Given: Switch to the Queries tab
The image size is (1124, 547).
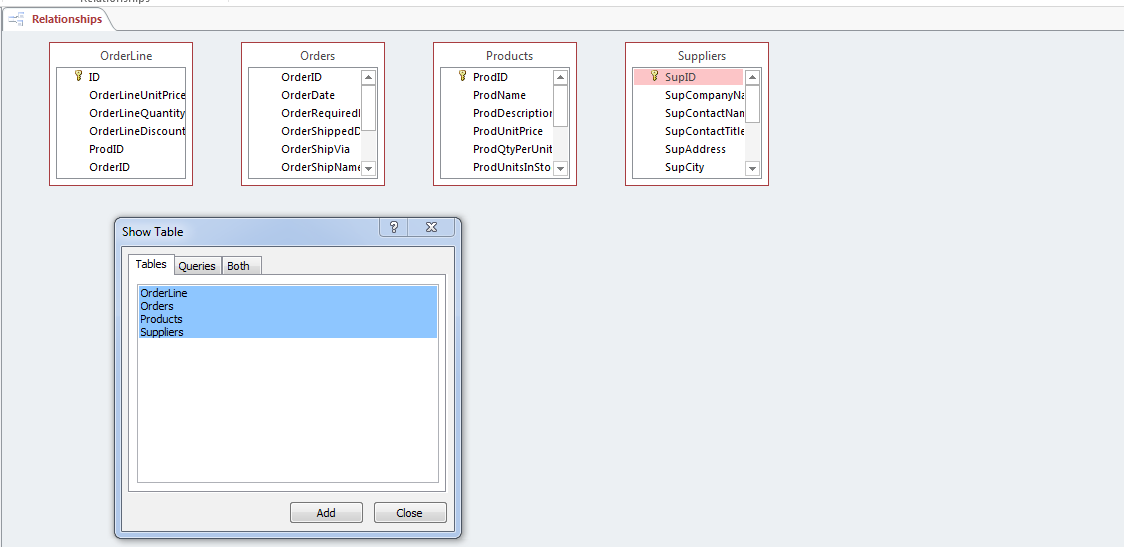Looking at the screenshot, I should pyautogui.click(x=197, y=266).
